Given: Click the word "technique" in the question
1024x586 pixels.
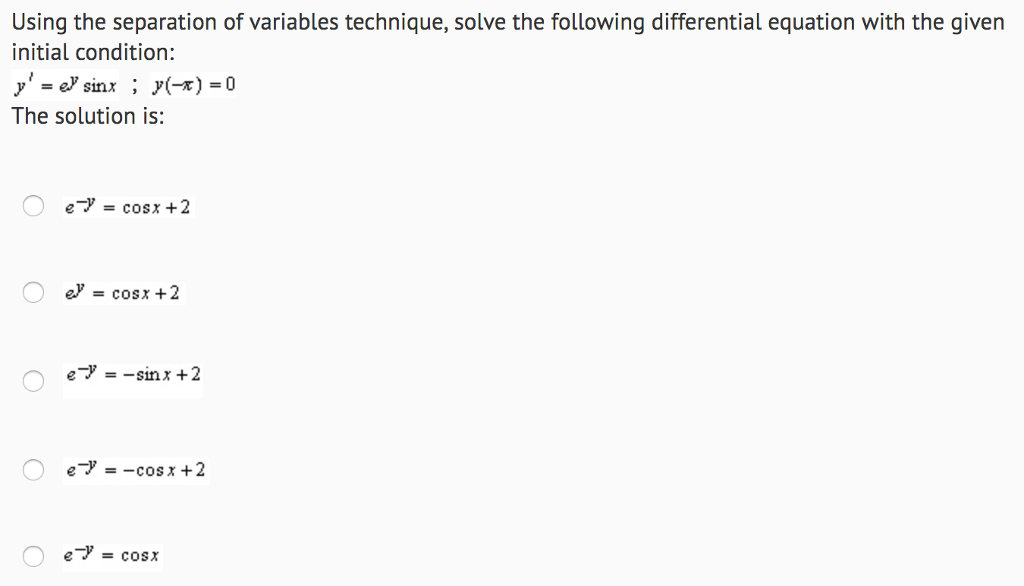Looking at the screenshot, I should click(x=395, y=22).
